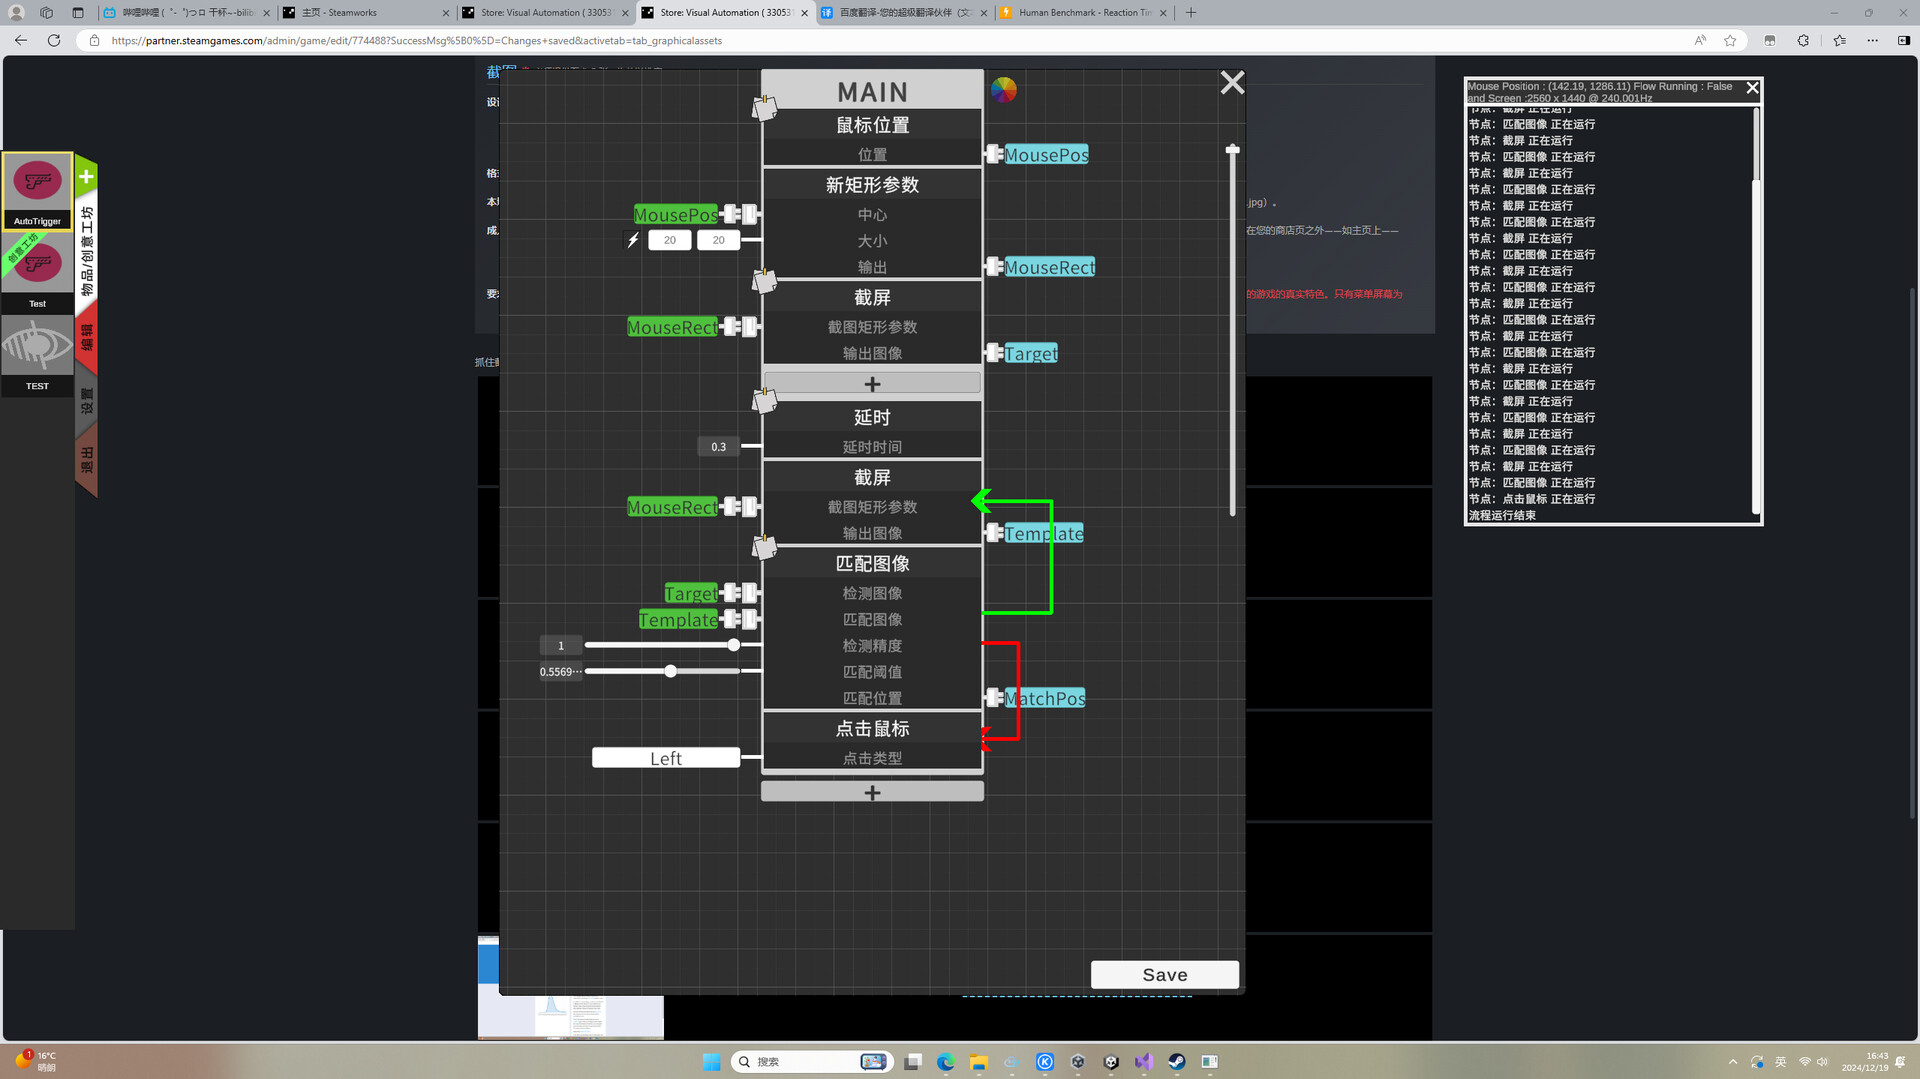Select the AutoTrigger flow thumbnail

point(37,190)
